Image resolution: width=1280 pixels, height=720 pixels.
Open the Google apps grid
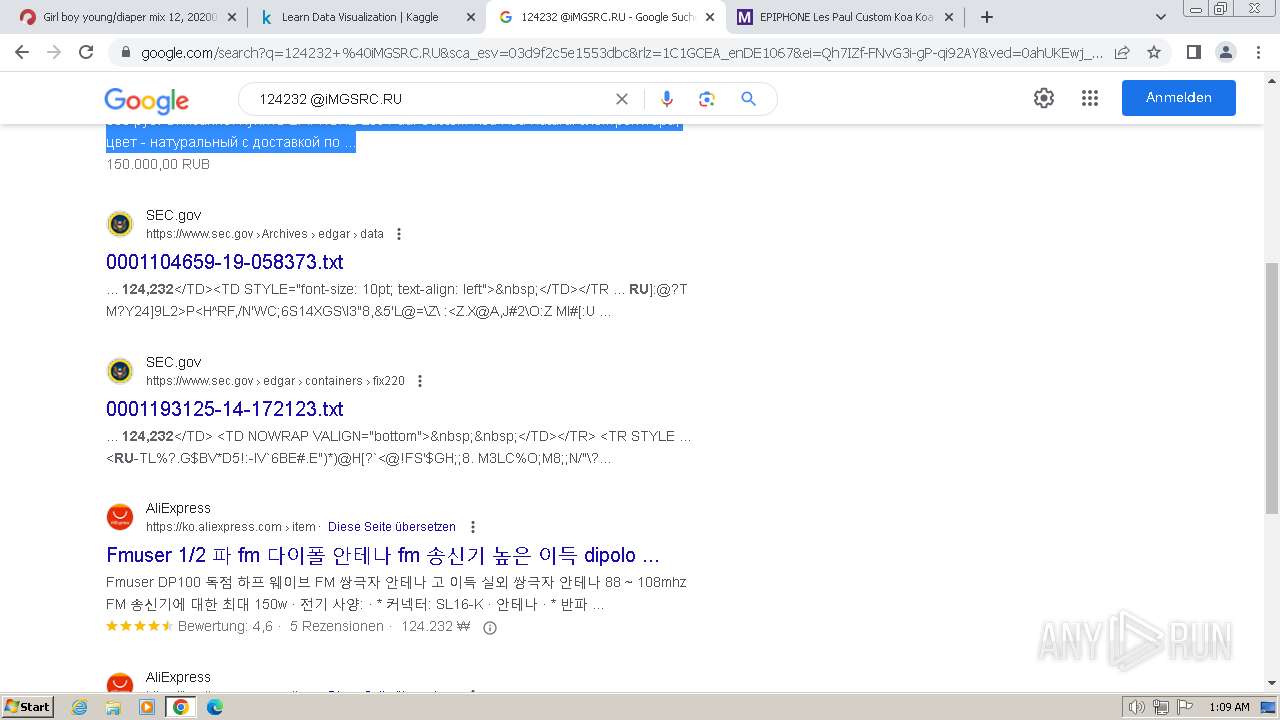click(x=1090, y=98)
